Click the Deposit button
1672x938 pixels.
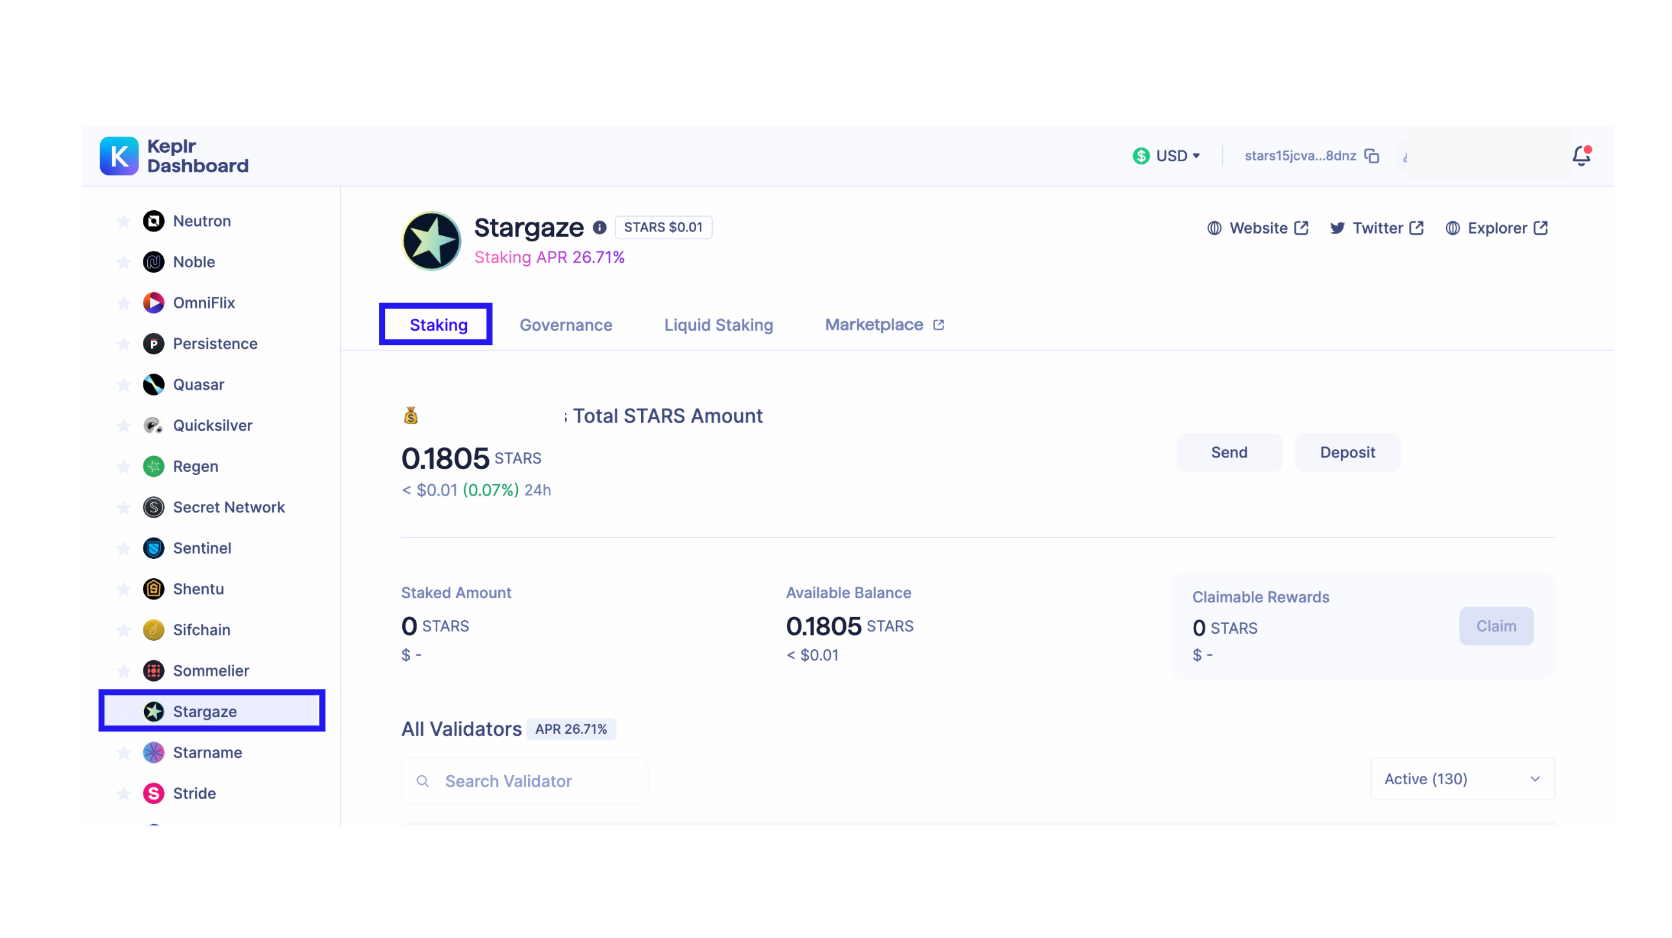pos(1347,452)
